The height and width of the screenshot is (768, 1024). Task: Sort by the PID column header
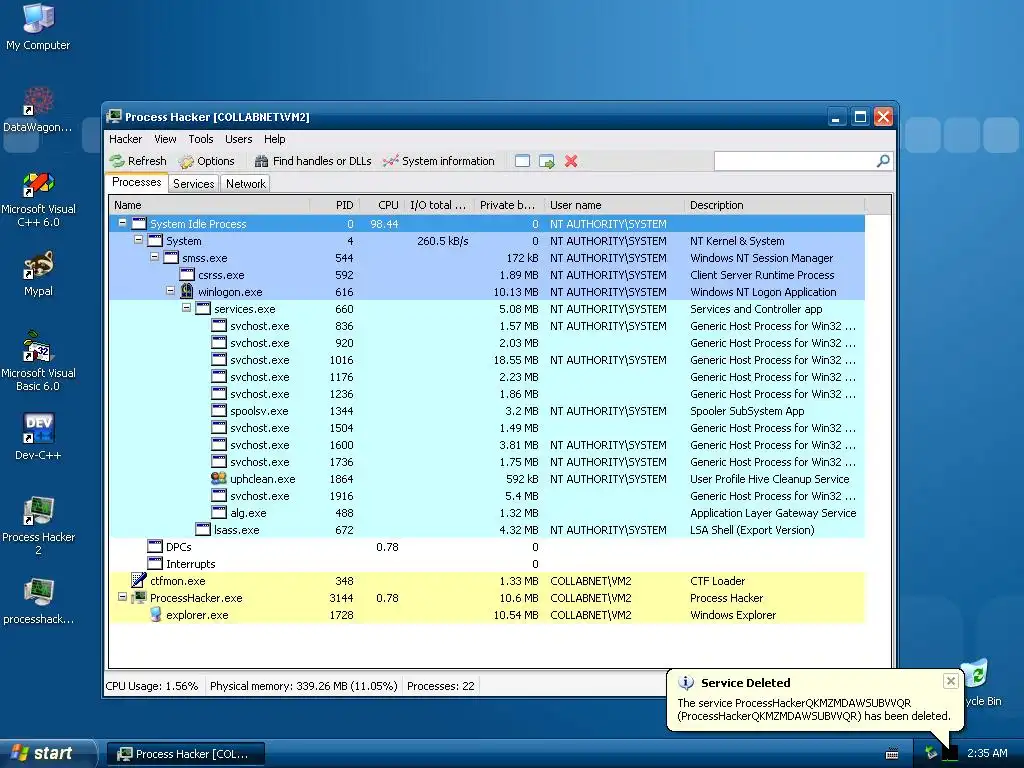point(334,205)
